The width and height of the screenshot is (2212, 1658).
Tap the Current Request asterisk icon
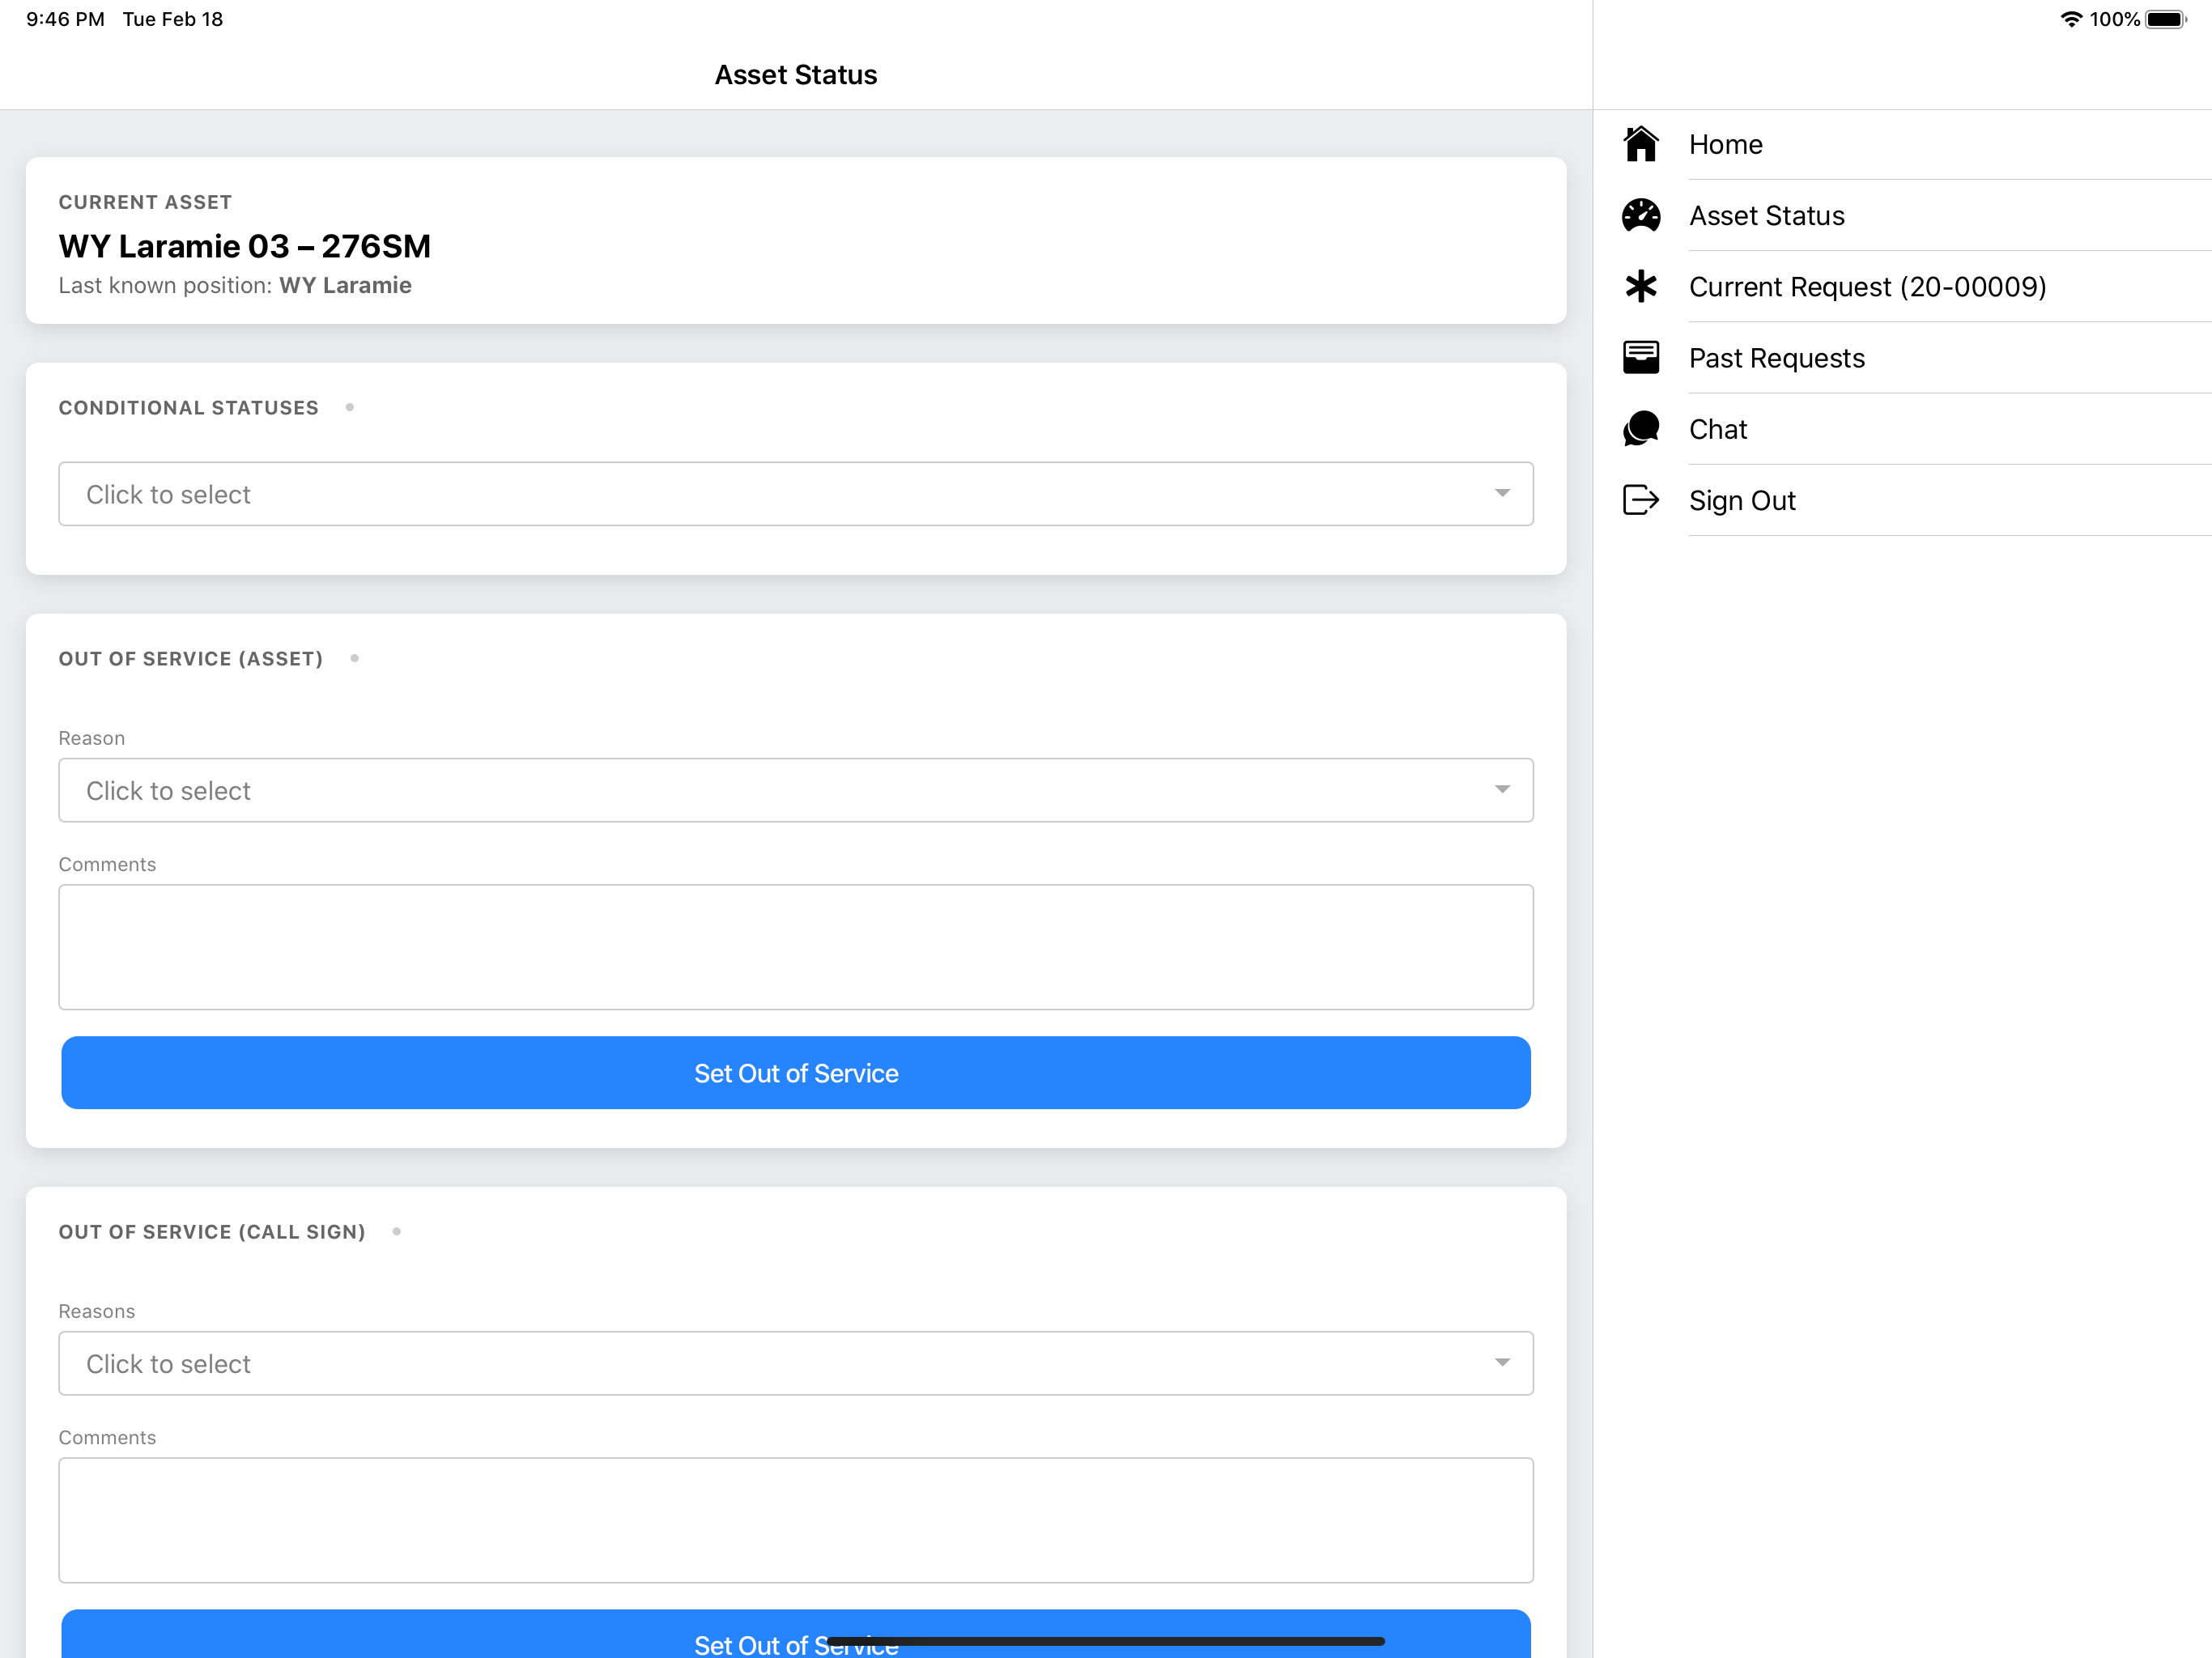coord(1640,287)
